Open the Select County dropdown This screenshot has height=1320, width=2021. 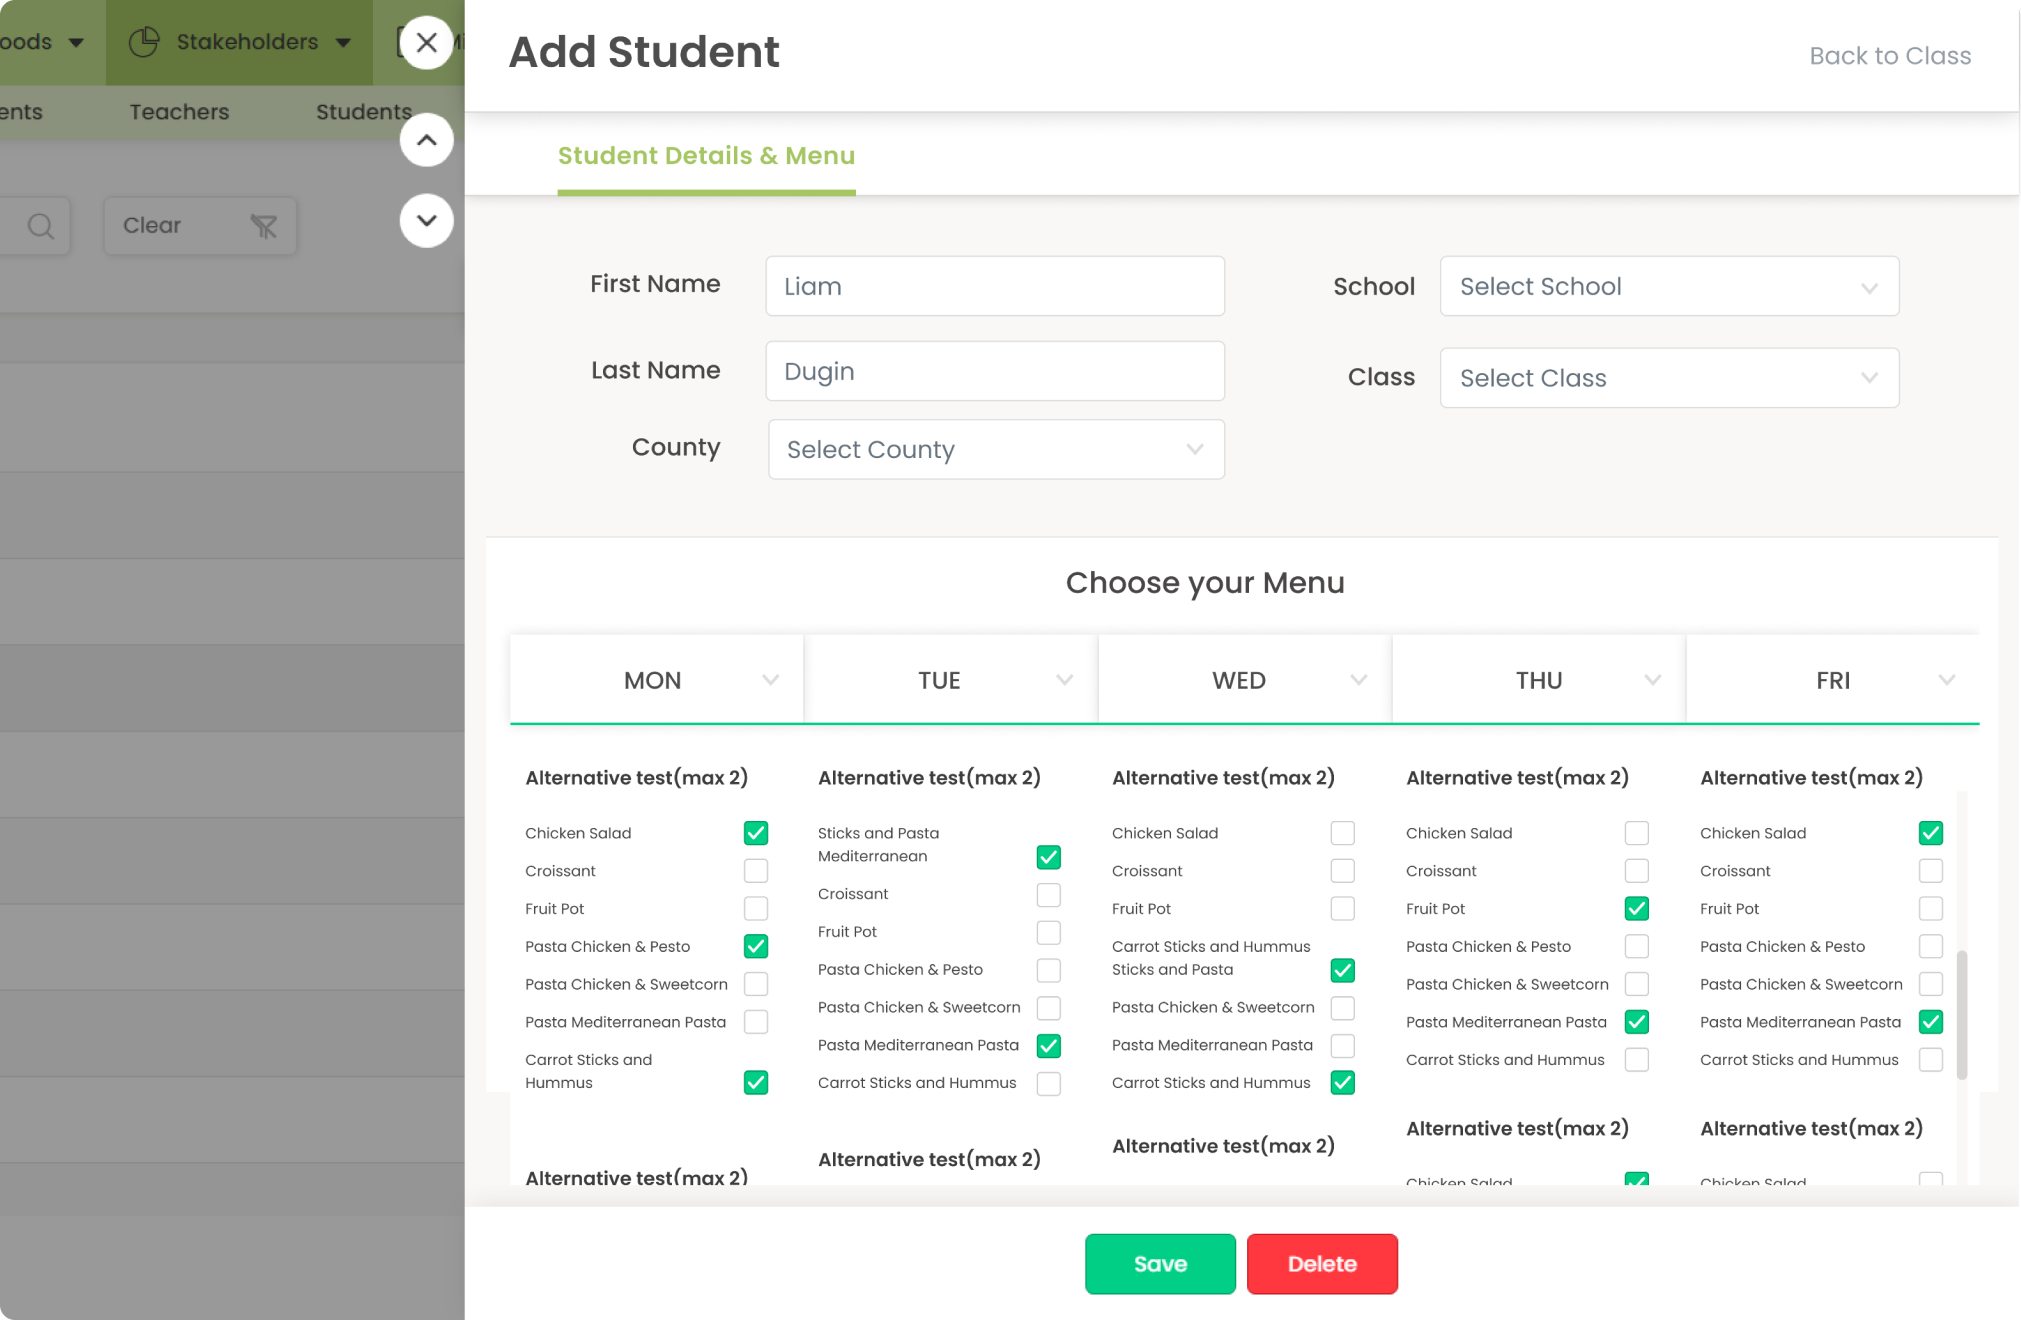(x=996, y=449)
